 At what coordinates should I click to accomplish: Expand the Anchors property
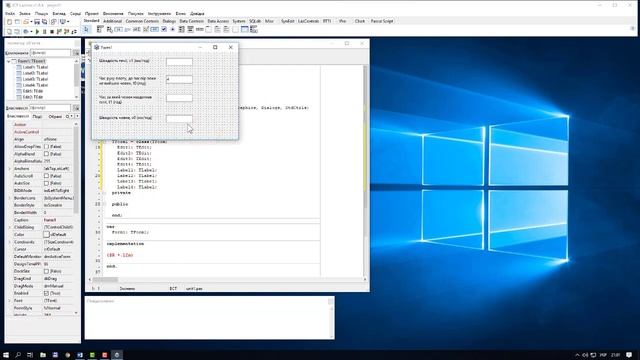coord(10,169)
